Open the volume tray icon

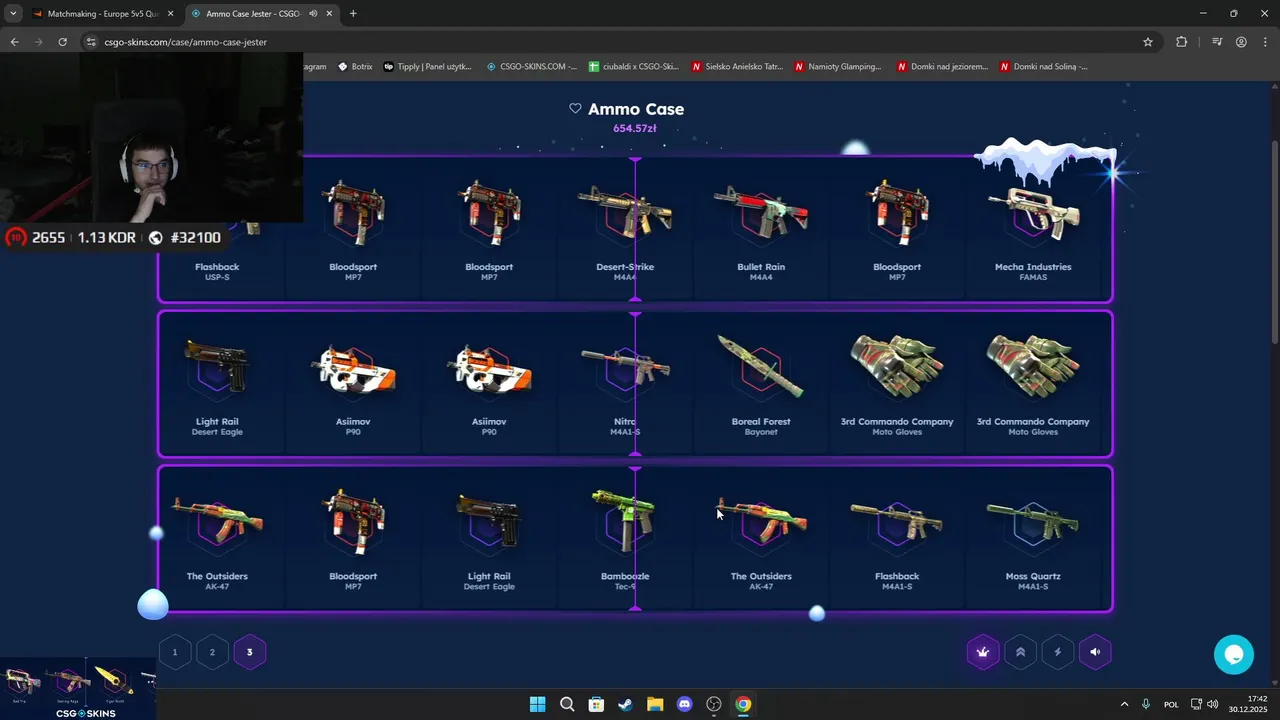[1212, 704]
